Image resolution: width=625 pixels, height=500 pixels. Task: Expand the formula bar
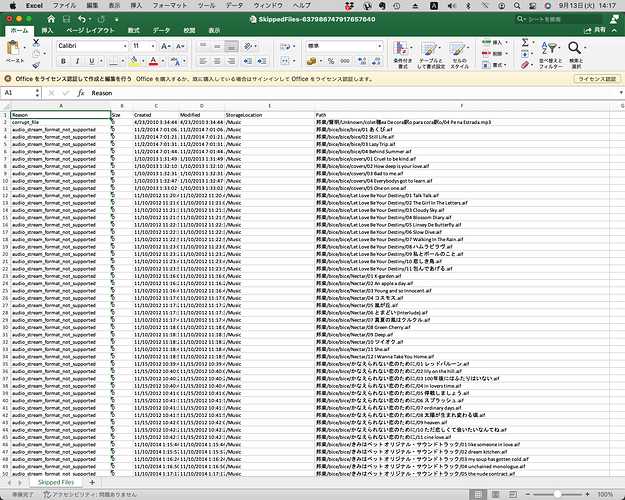621,93
